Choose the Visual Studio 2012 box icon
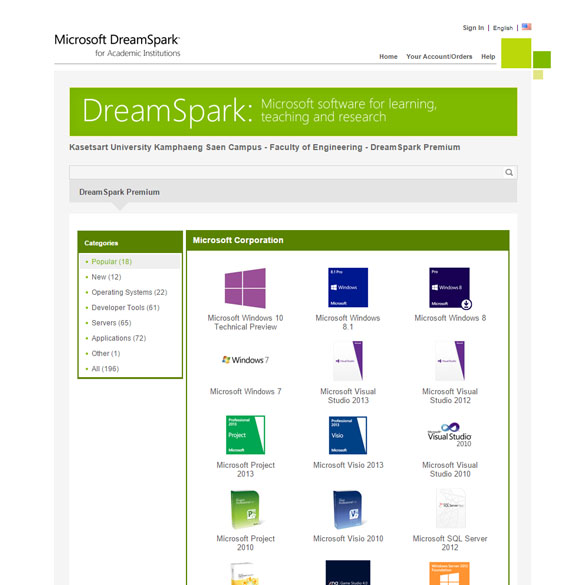 [450, 361]
